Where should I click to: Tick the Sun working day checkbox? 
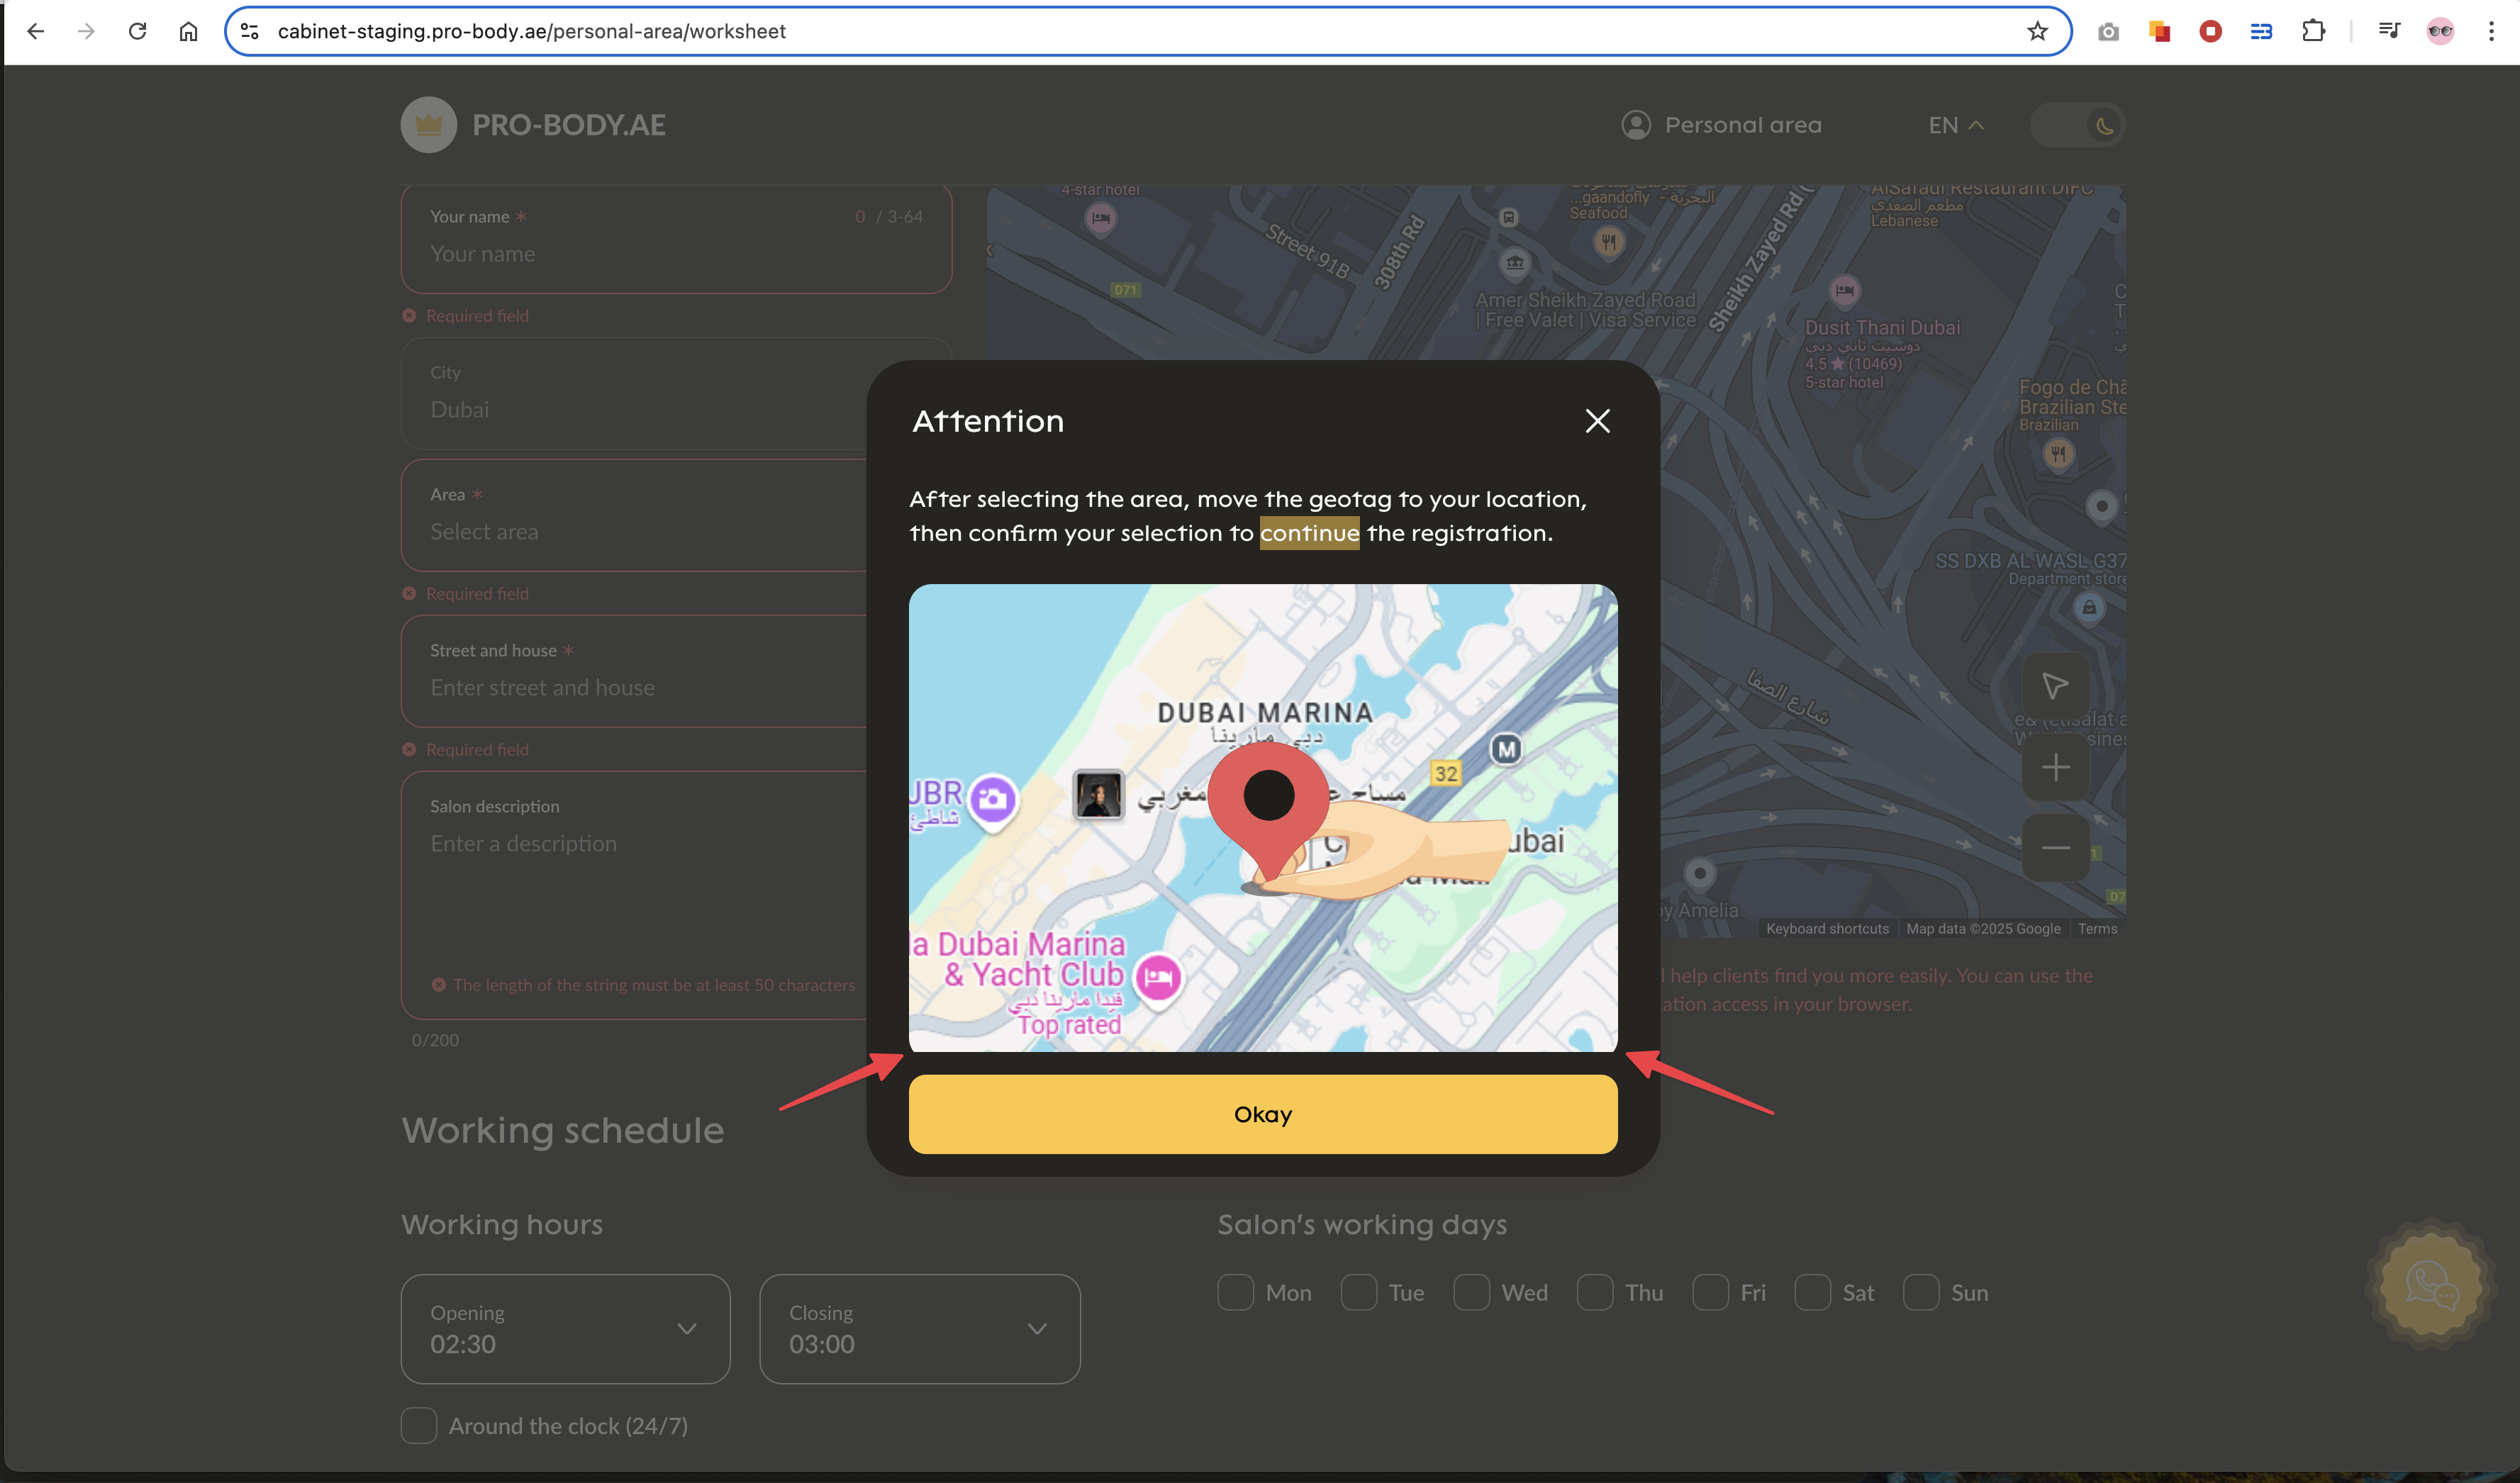(x=1921, y=1292)
